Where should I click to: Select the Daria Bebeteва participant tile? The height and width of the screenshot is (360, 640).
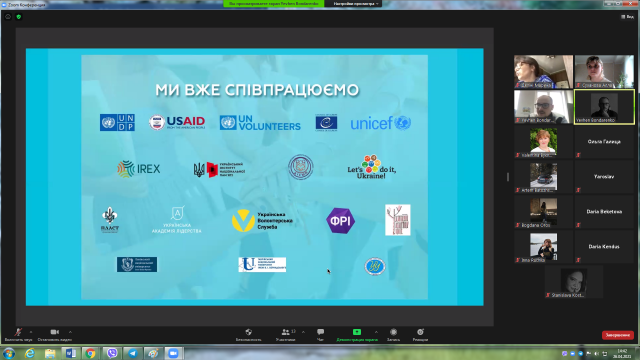click(x=604, y=211)
